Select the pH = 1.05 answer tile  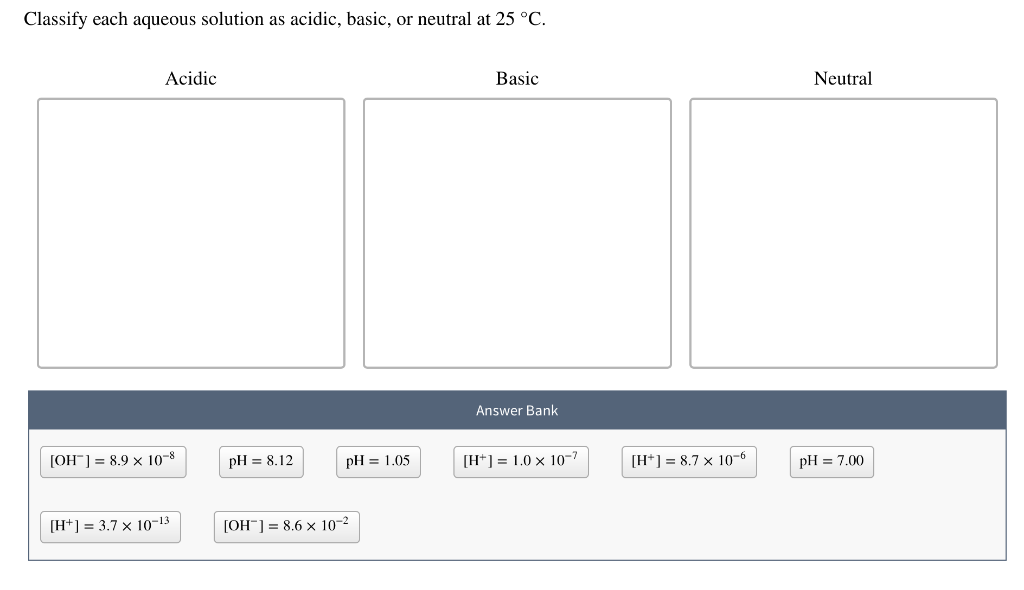[x=378, y=461]
